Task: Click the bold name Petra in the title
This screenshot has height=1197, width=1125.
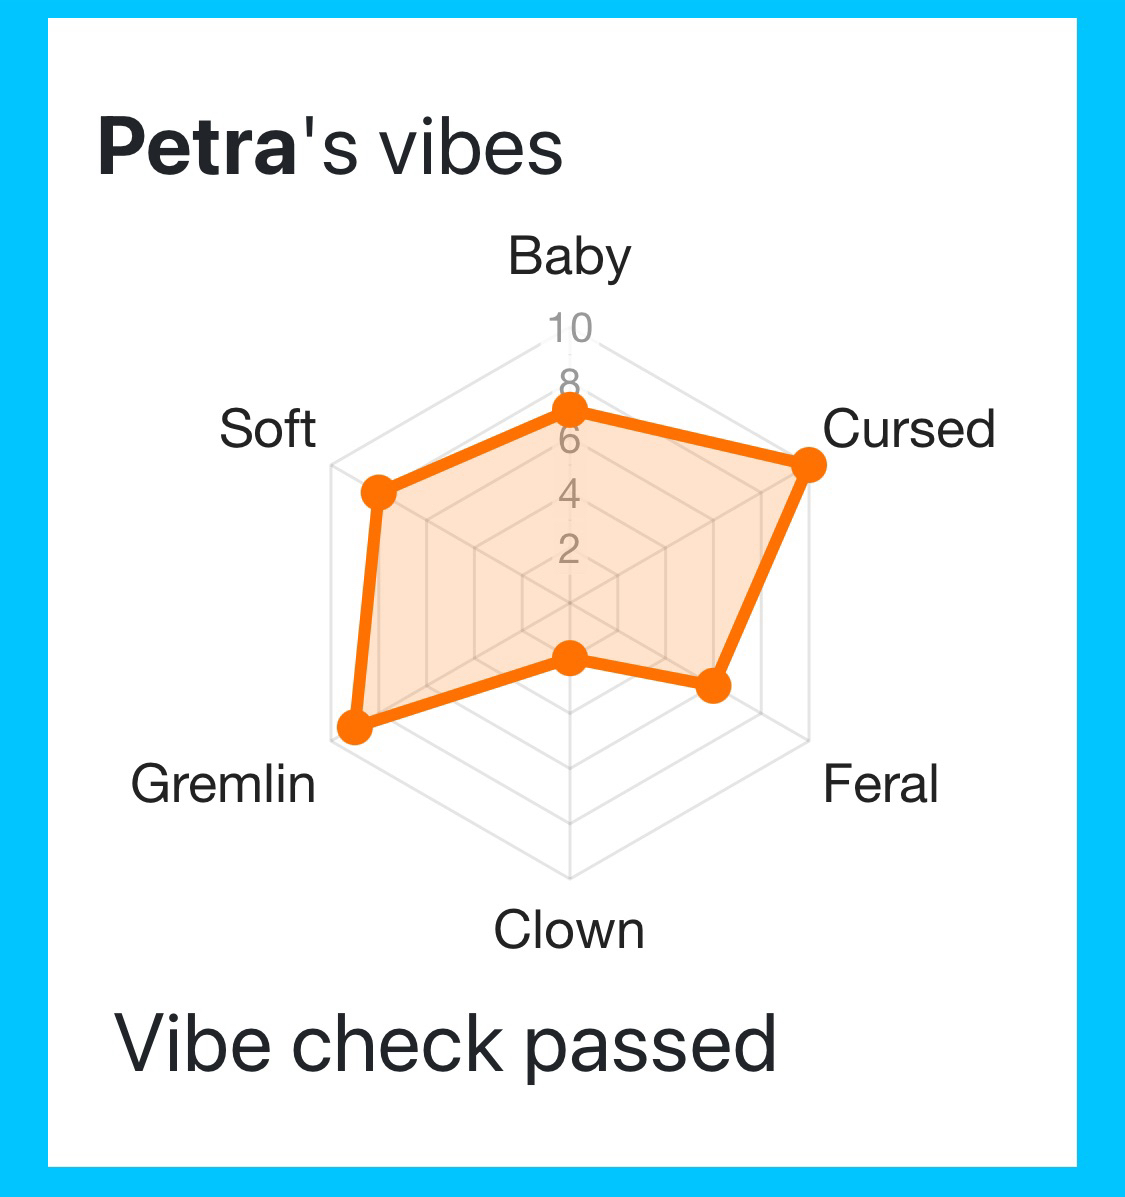Action: point(197,148)
